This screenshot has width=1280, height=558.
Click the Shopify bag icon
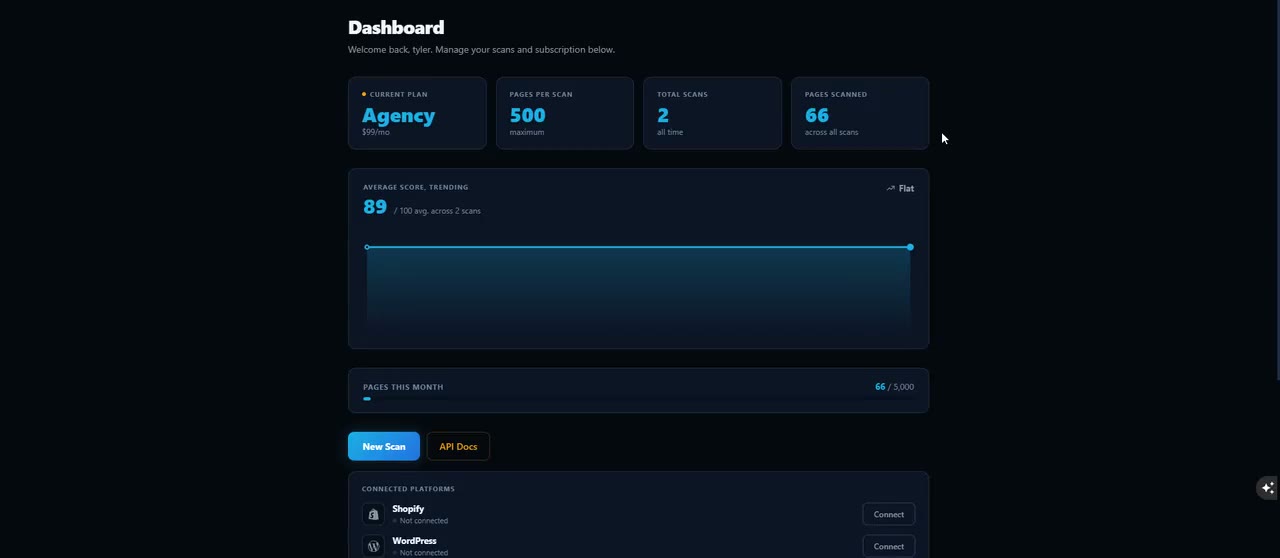pyautogui.click(x=373, y=514)
